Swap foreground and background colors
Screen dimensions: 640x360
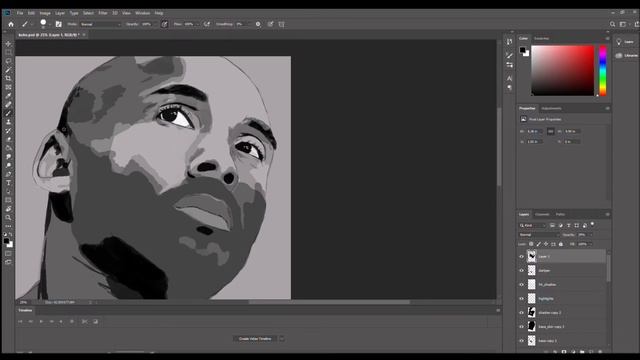click(x=11, y=235)
